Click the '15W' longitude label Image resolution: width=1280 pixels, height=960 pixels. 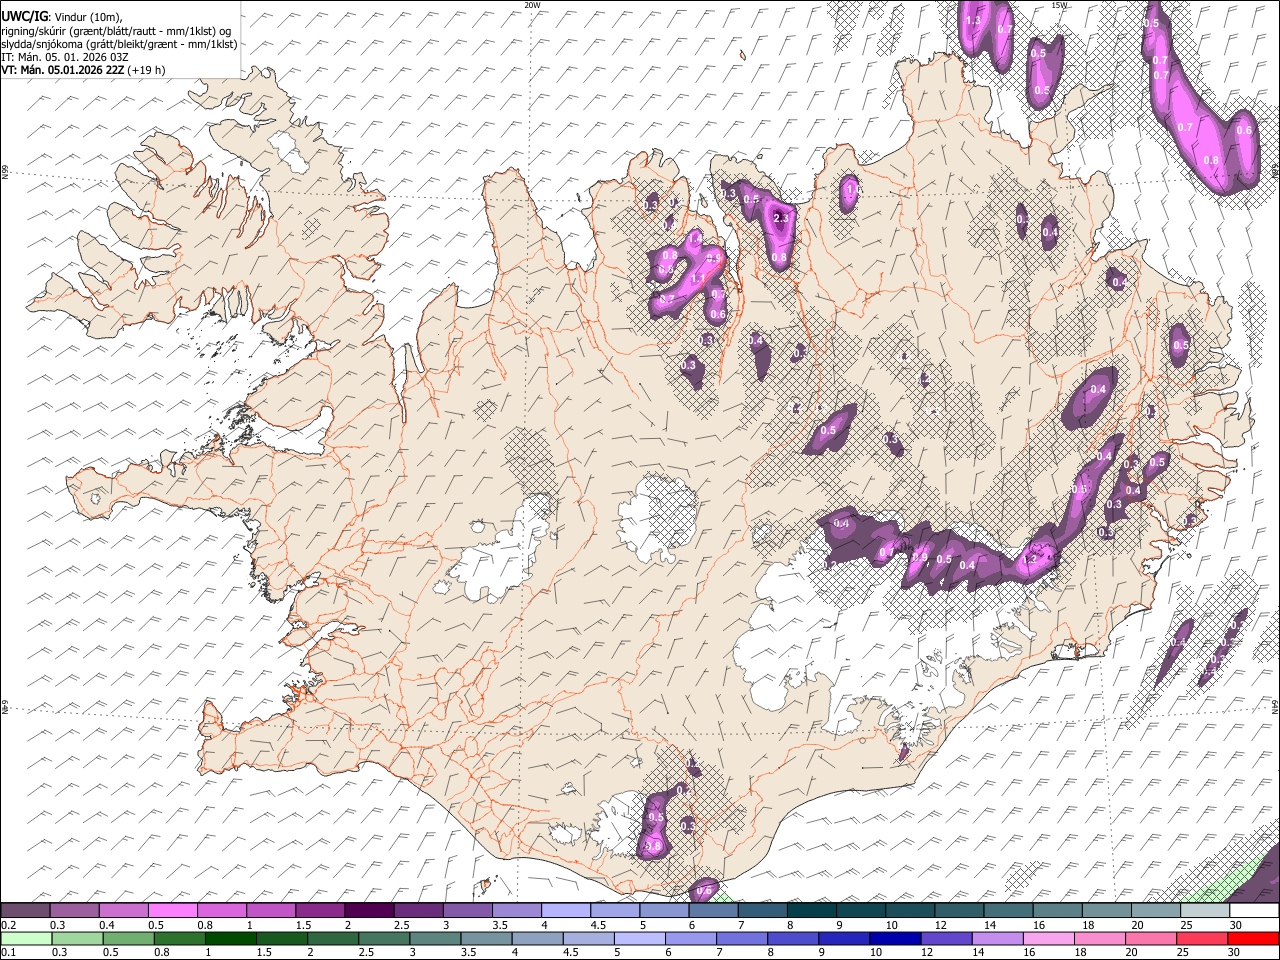[1059, 5]
